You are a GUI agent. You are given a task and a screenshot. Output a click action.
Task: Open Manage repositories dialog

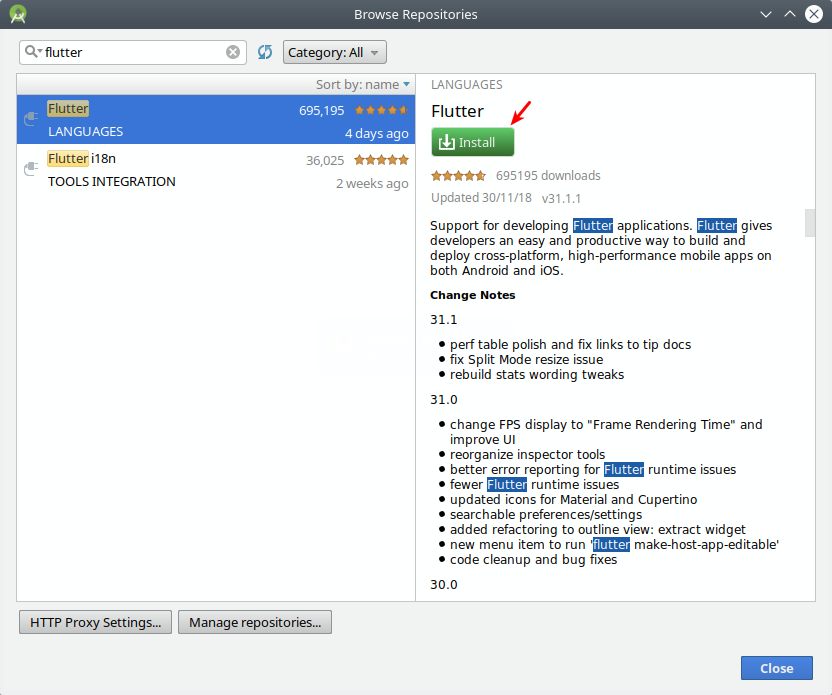point(253,622)
